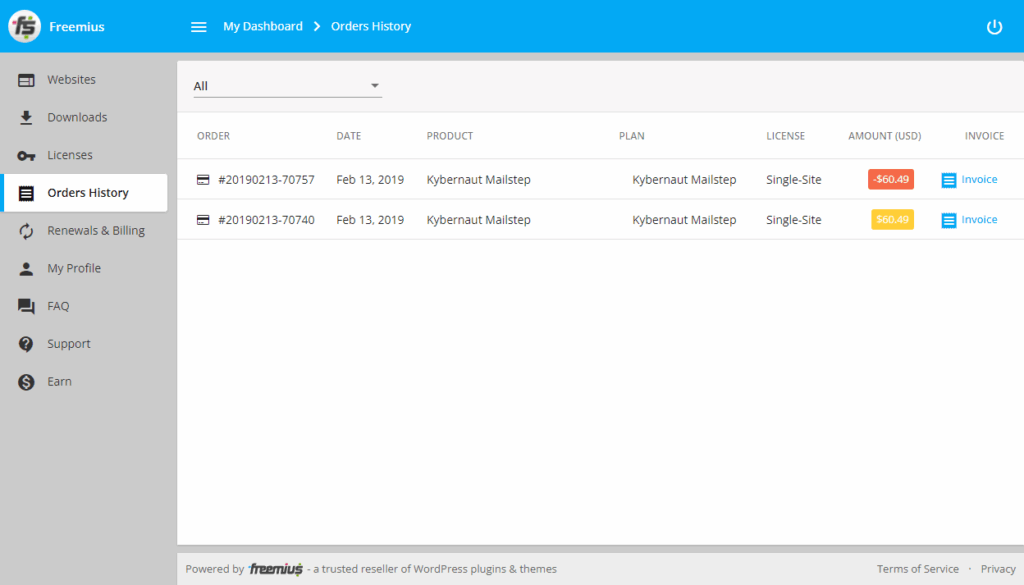Open Terms of Service link
This screenshot has height=585, width=1024.
[x=918, y=569]
